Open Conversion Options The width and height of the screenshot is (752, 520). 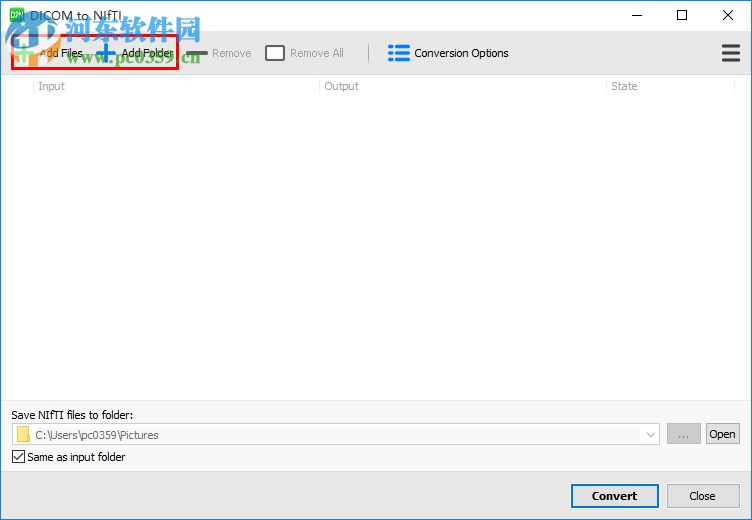coord(448,53)
